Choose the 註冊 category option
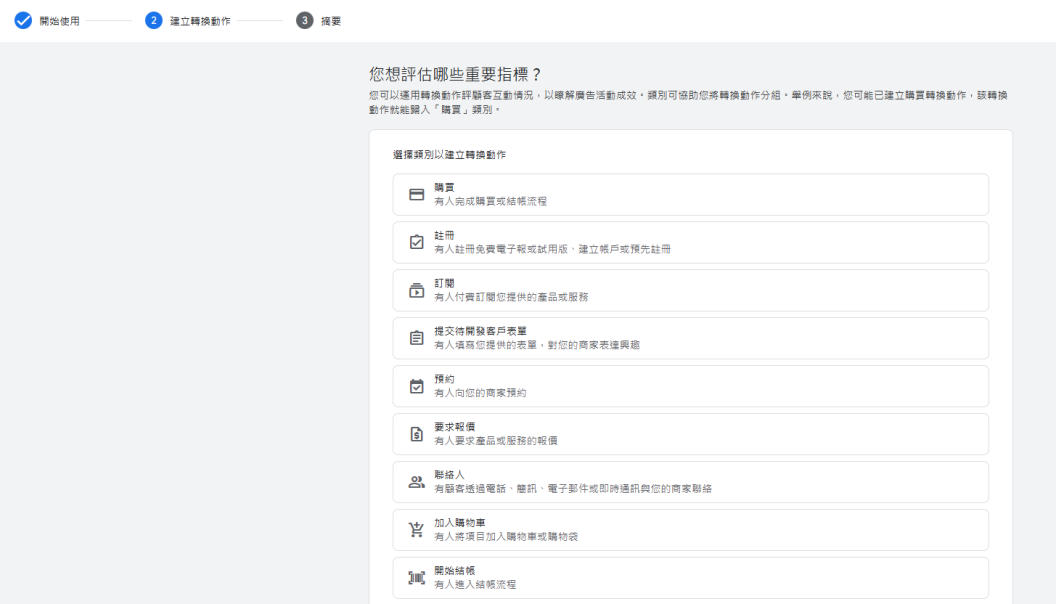The width and height of the screenshot is (1056, 604). pos(690,243)
